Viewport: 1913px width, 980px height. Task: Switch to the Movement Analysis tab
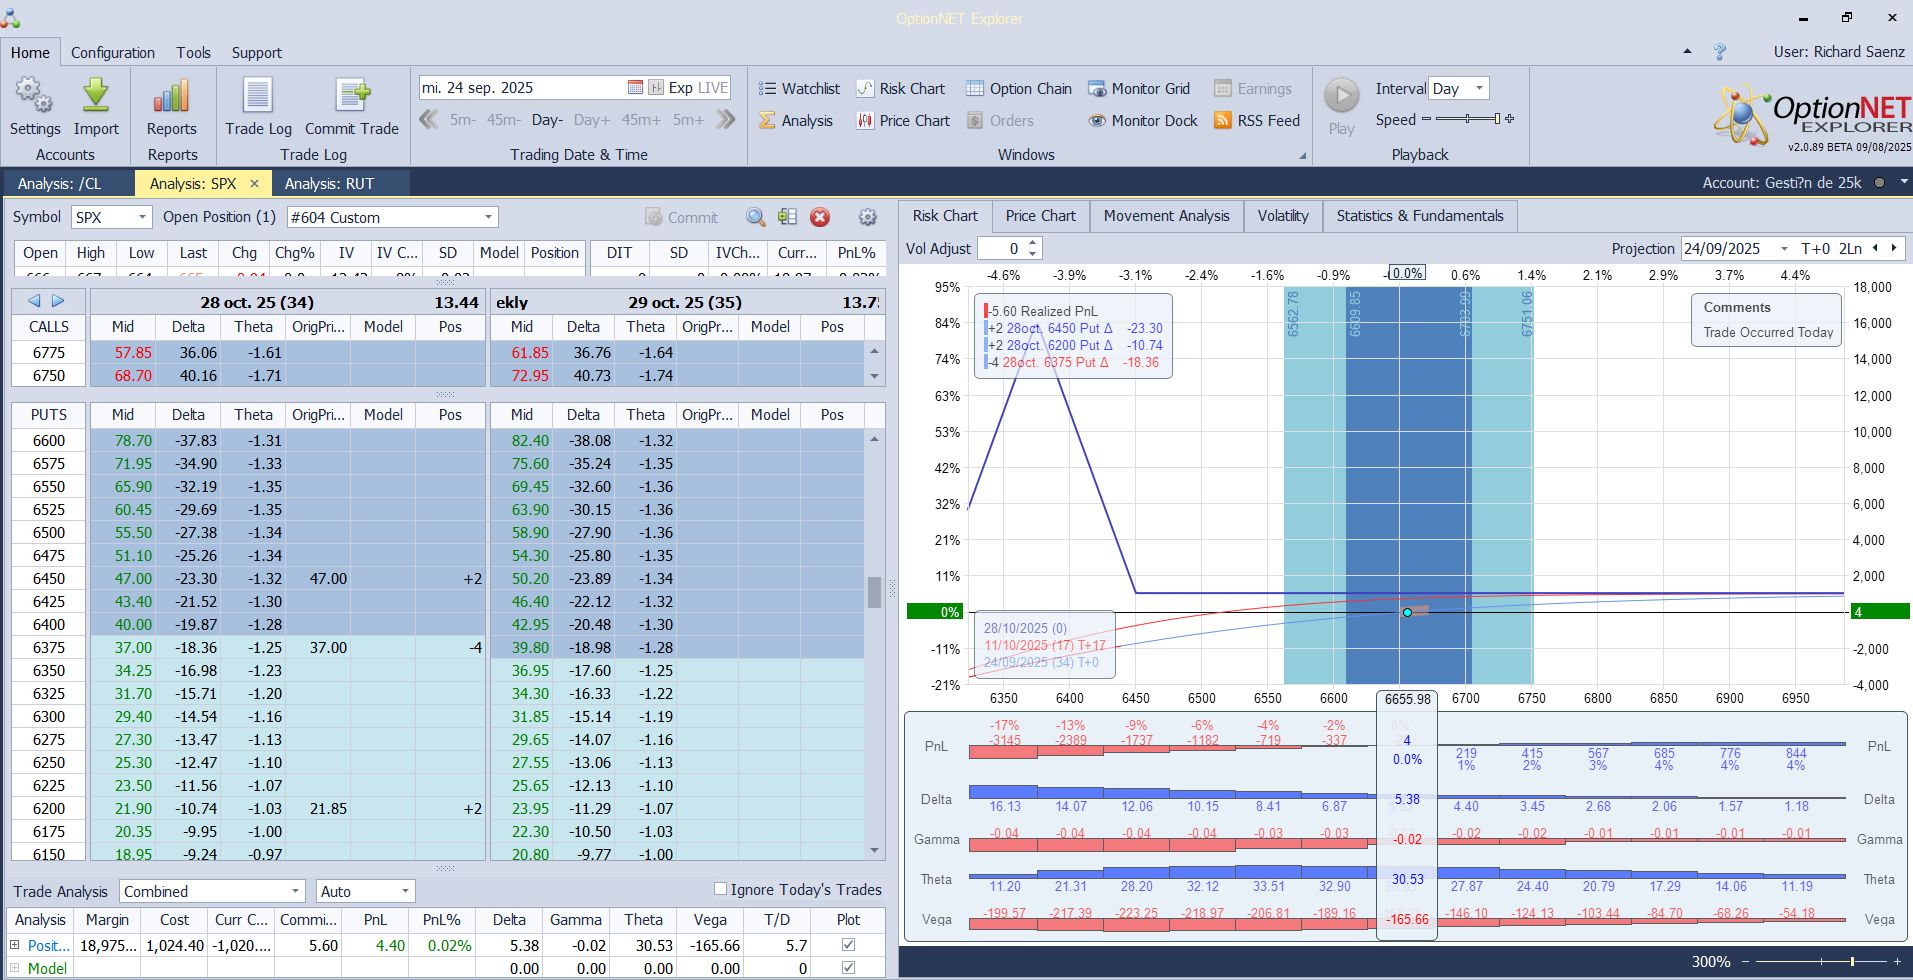(x=1166, y=216)
